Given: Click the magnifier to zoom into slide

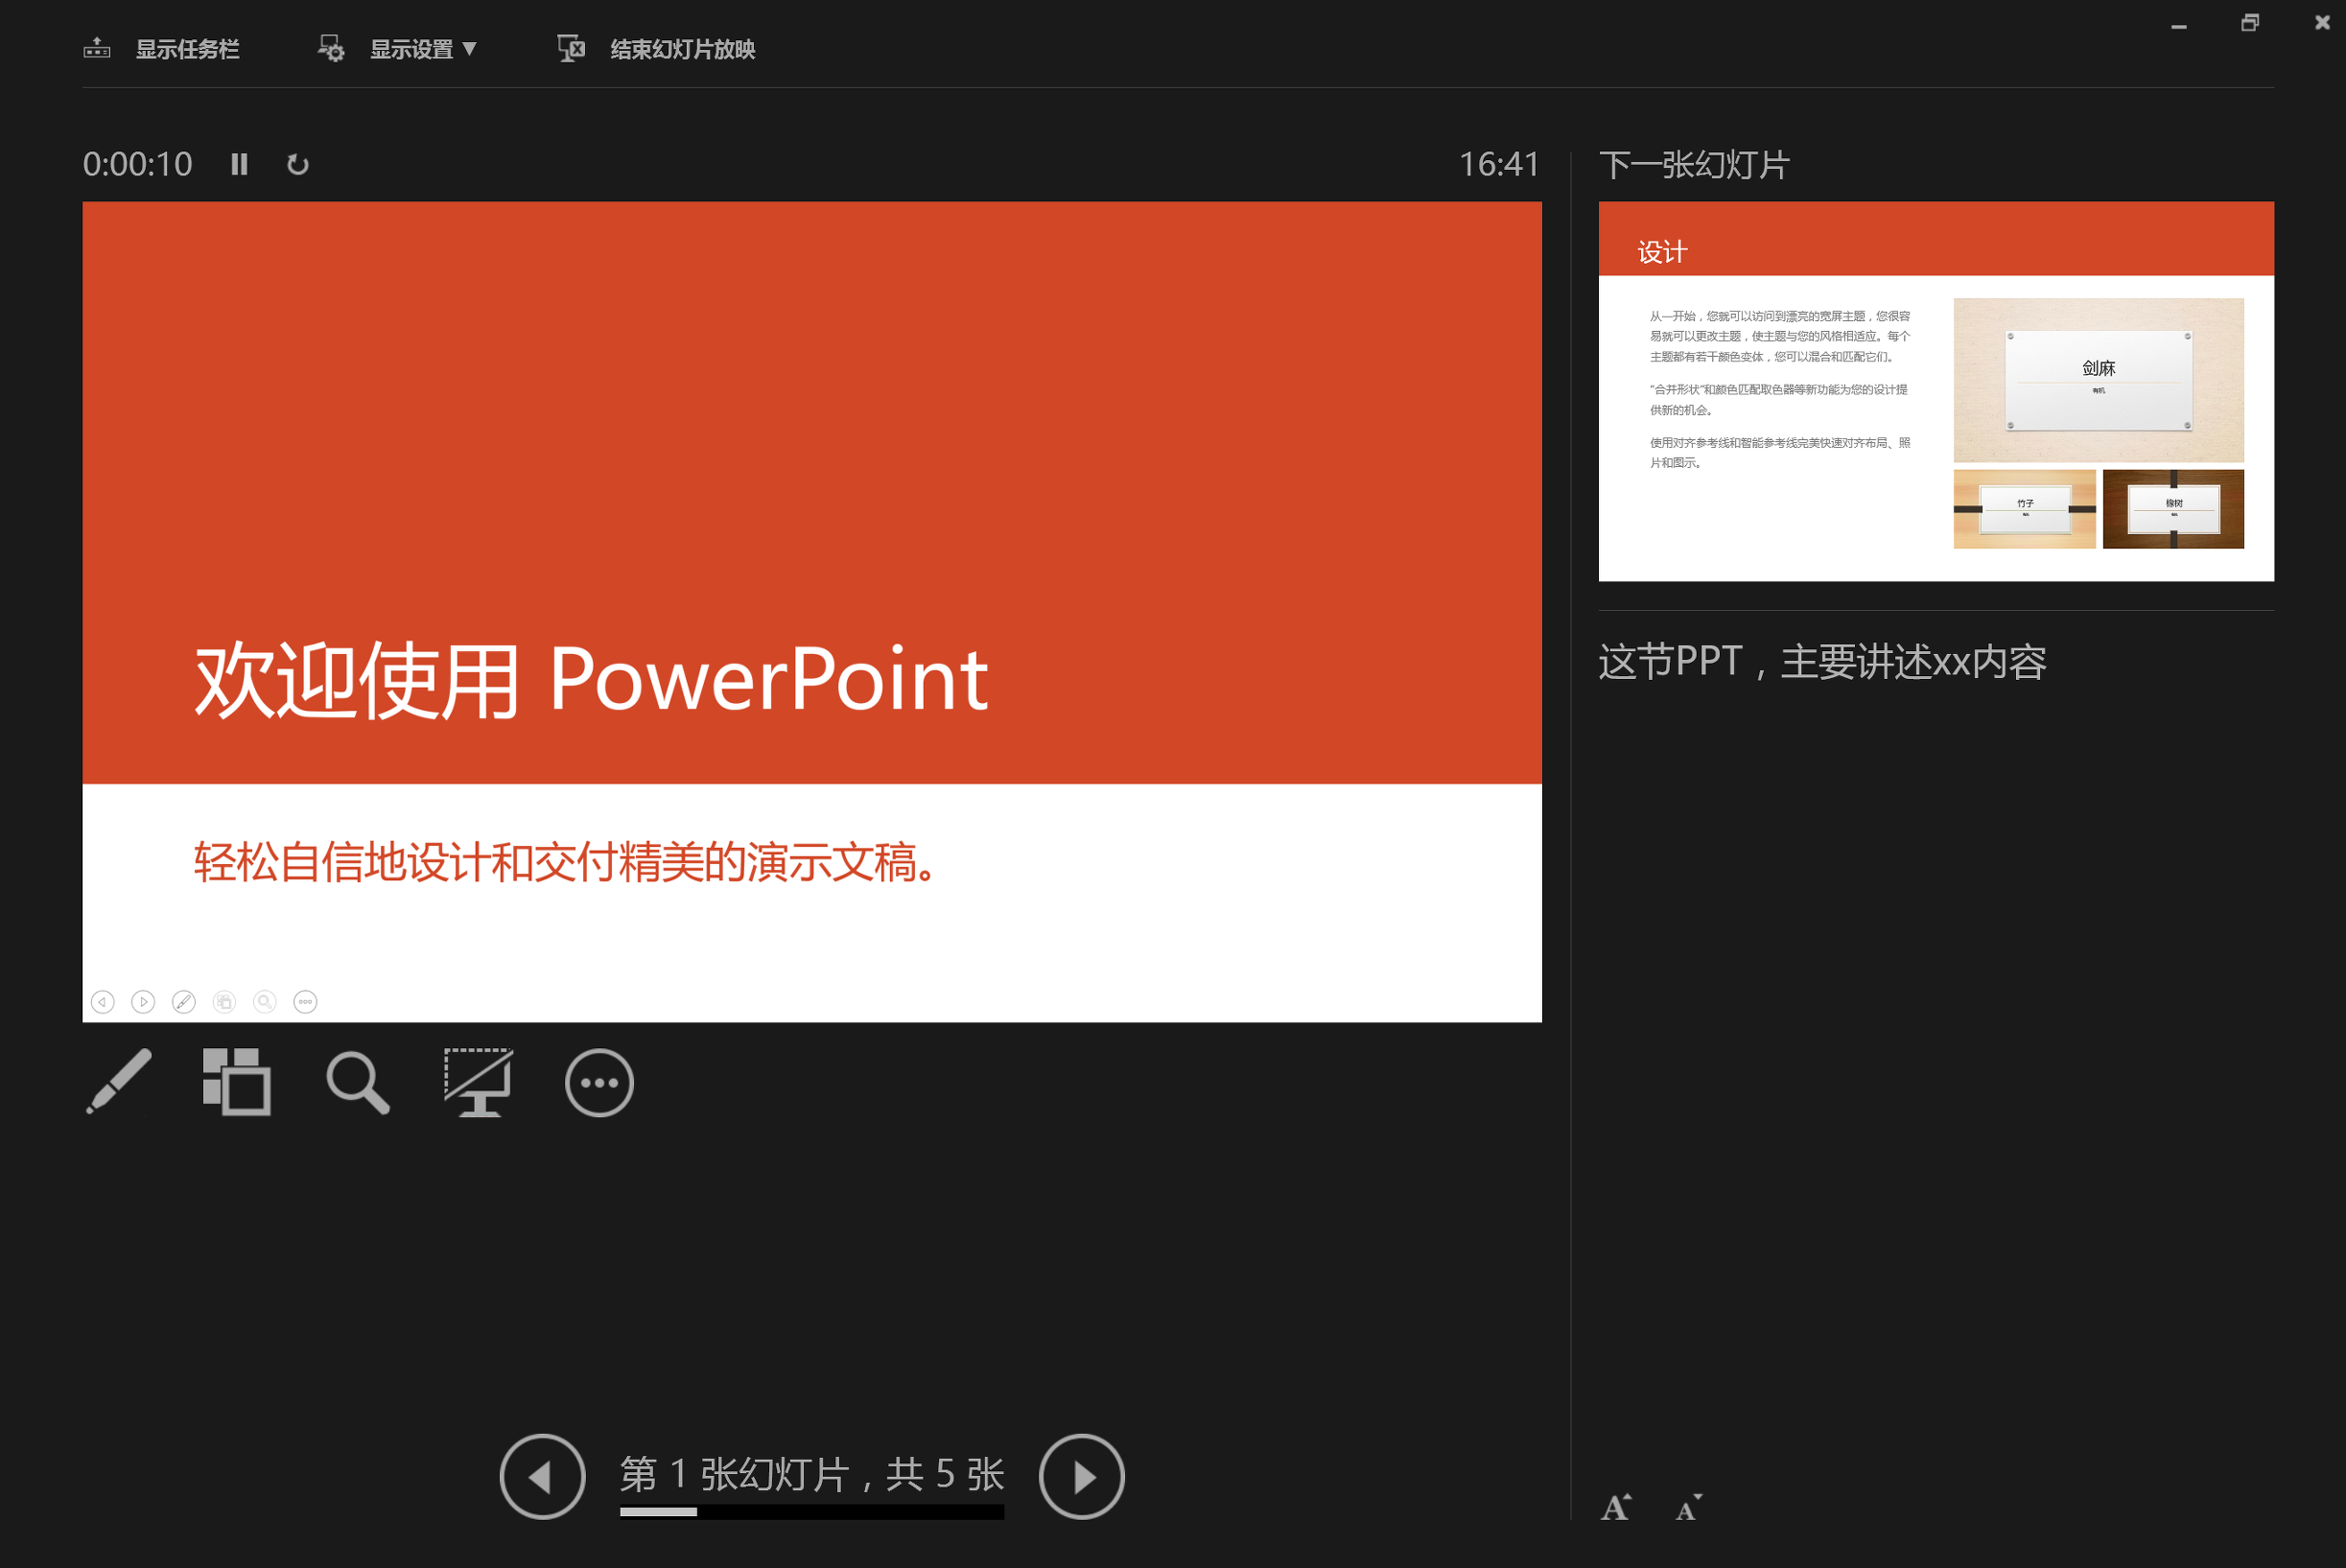Looking at the screenshot, I should tap(358, 1082).
